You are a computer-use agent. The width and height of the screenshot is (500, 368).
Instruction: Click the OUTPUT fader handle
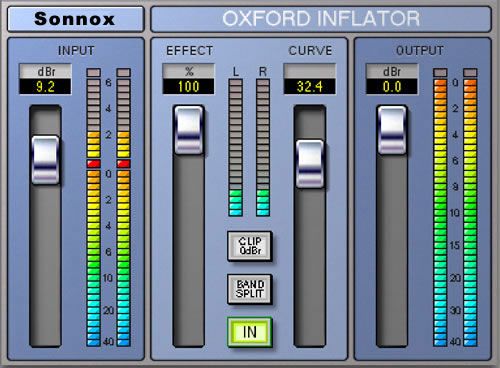click(392, 130)
